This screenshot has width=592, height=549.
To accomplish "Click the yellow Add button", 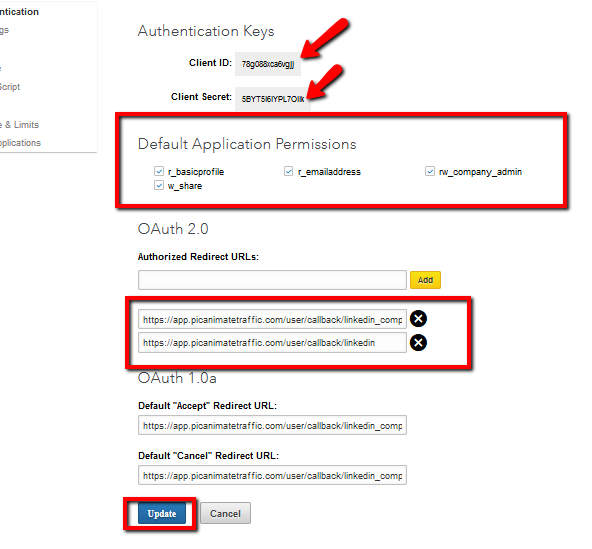I will [x=425, y=280].
